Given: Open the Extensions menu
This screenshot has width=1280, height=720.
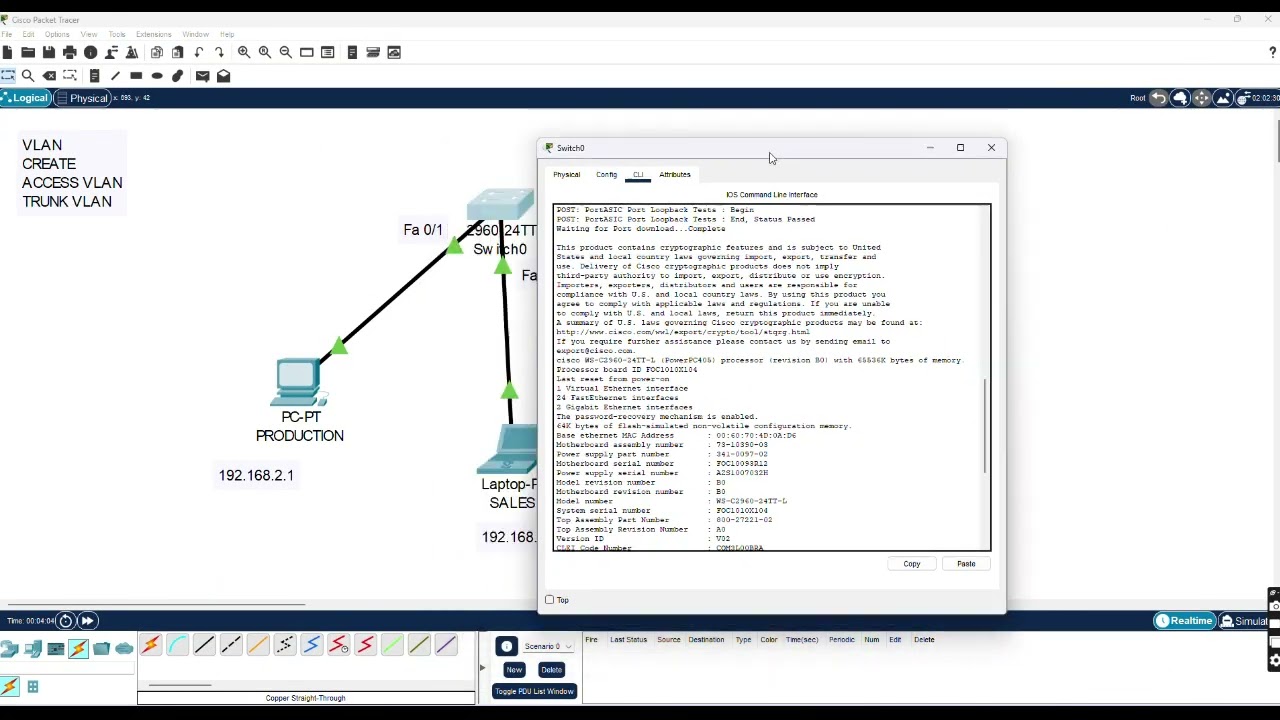Looking at the screenshot, I should [153, 35].
